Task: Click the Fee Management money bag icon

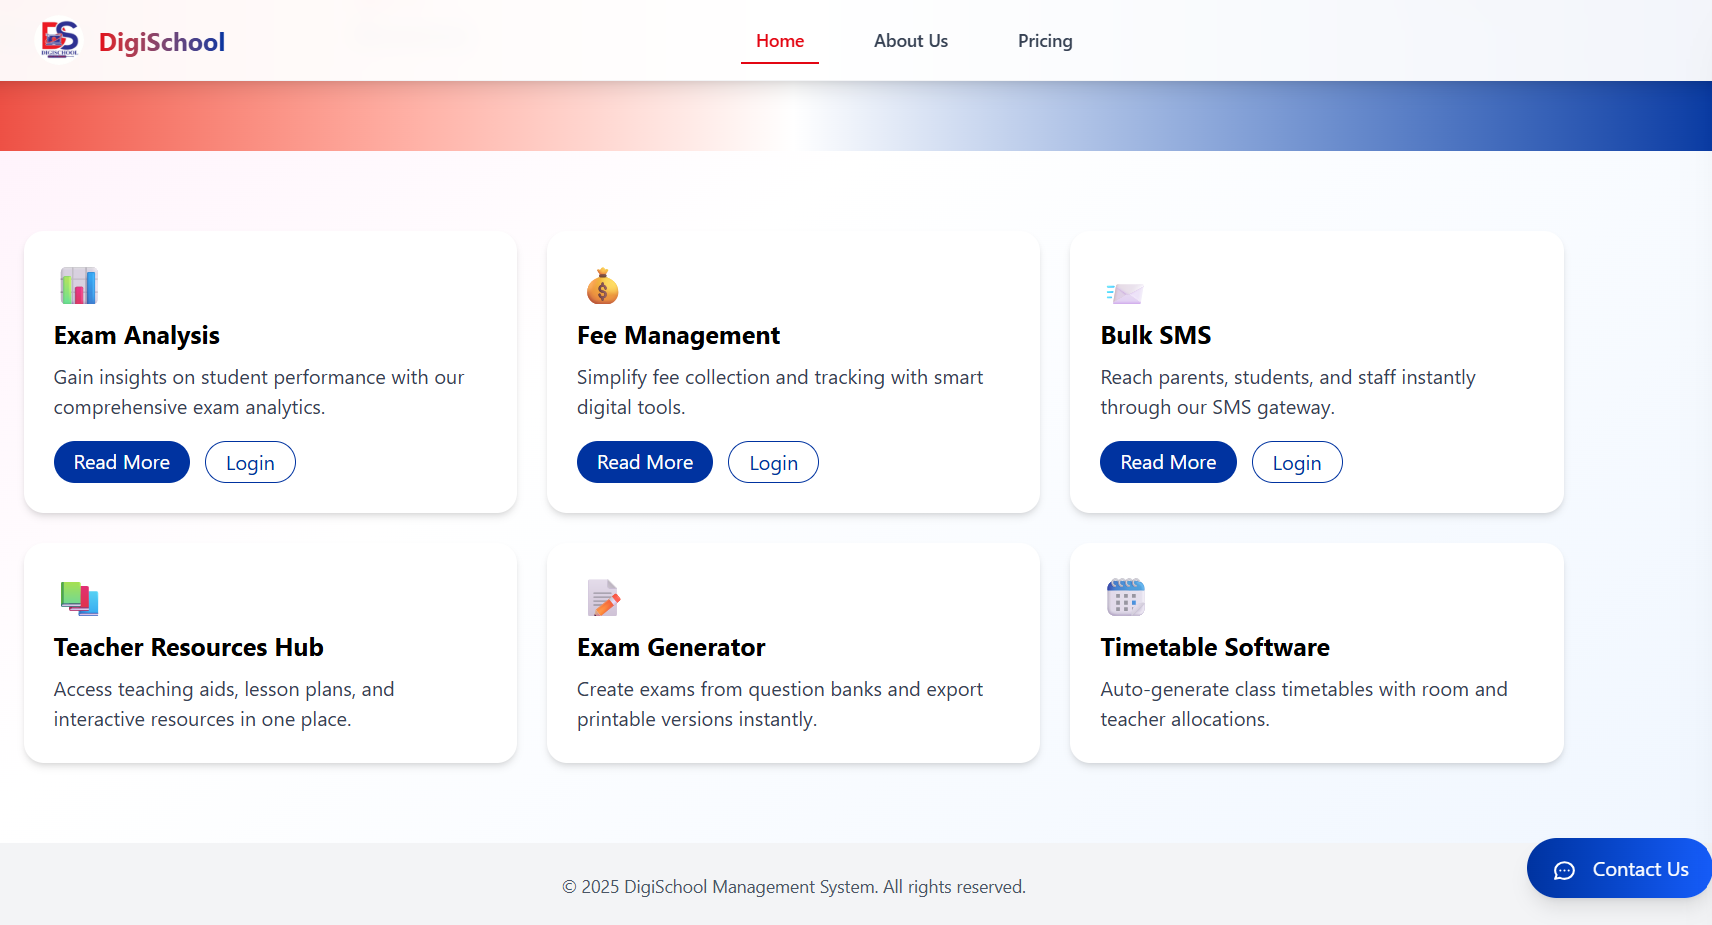Action: click(602, 287)
